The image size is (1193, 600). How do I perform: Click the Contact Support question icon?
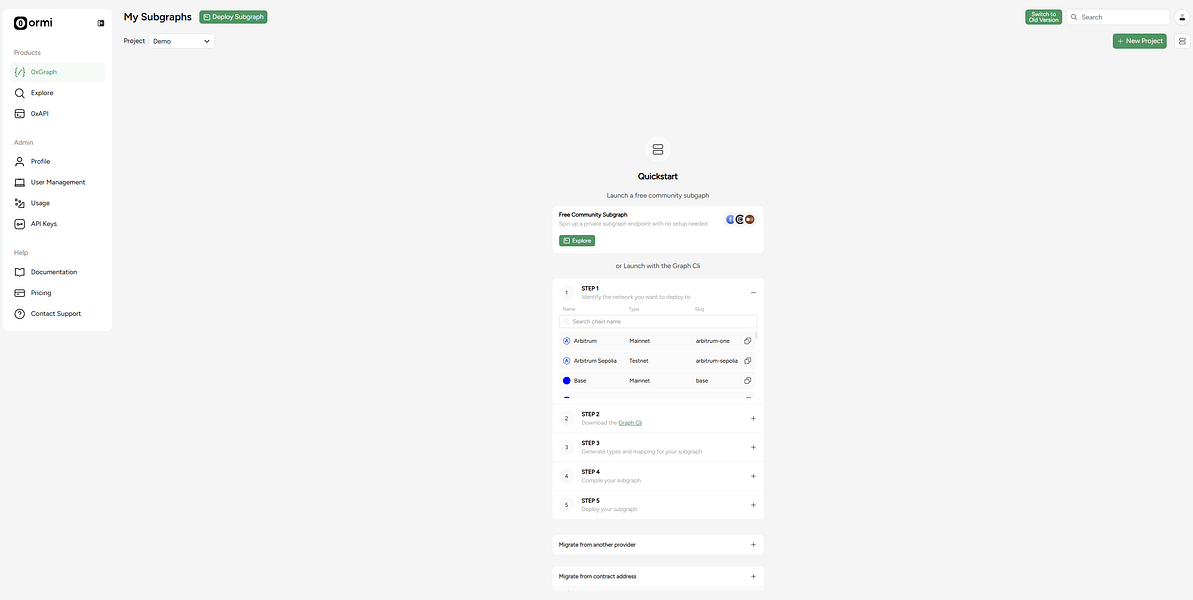pos(20,313)
